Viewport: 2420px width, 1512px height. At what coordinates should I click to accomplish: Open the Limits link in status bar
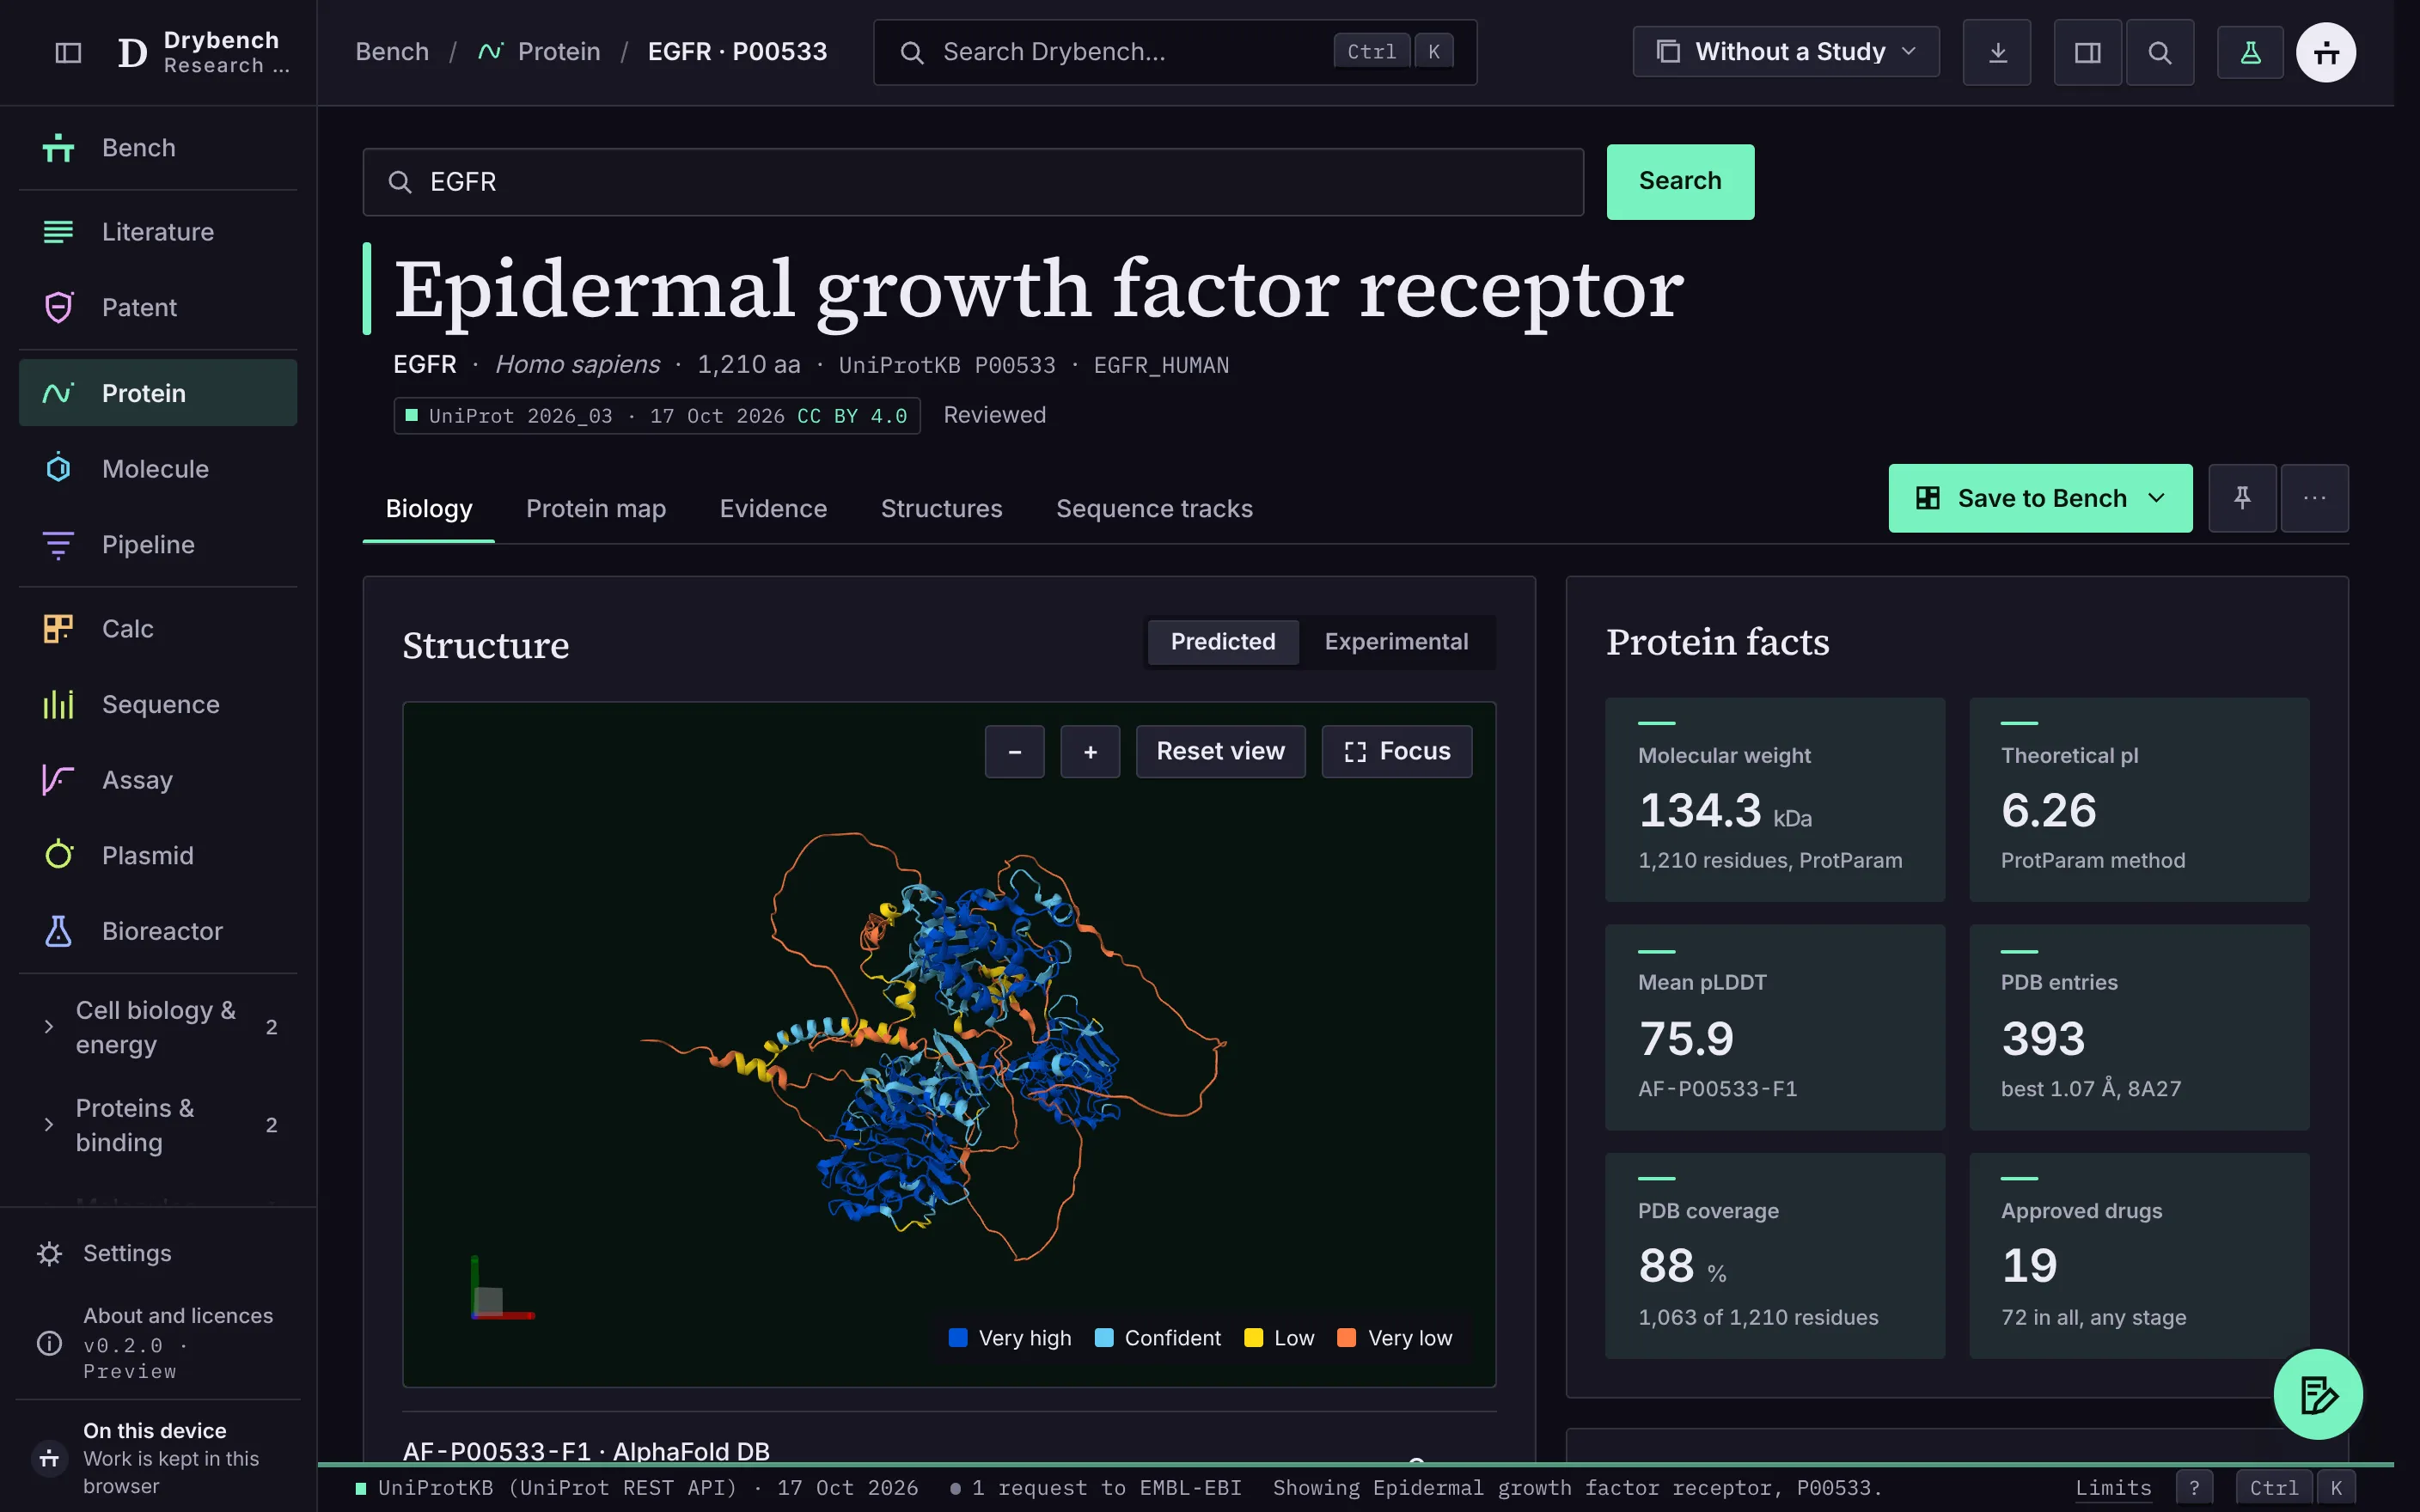pos(2113,1488)
